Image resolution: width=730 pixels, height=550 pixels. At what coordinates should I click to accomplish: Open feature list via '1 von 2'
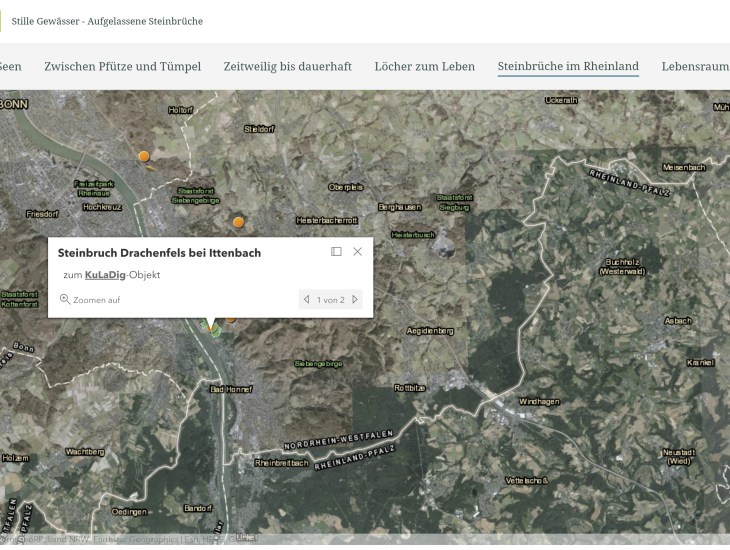tap(331, 300)
